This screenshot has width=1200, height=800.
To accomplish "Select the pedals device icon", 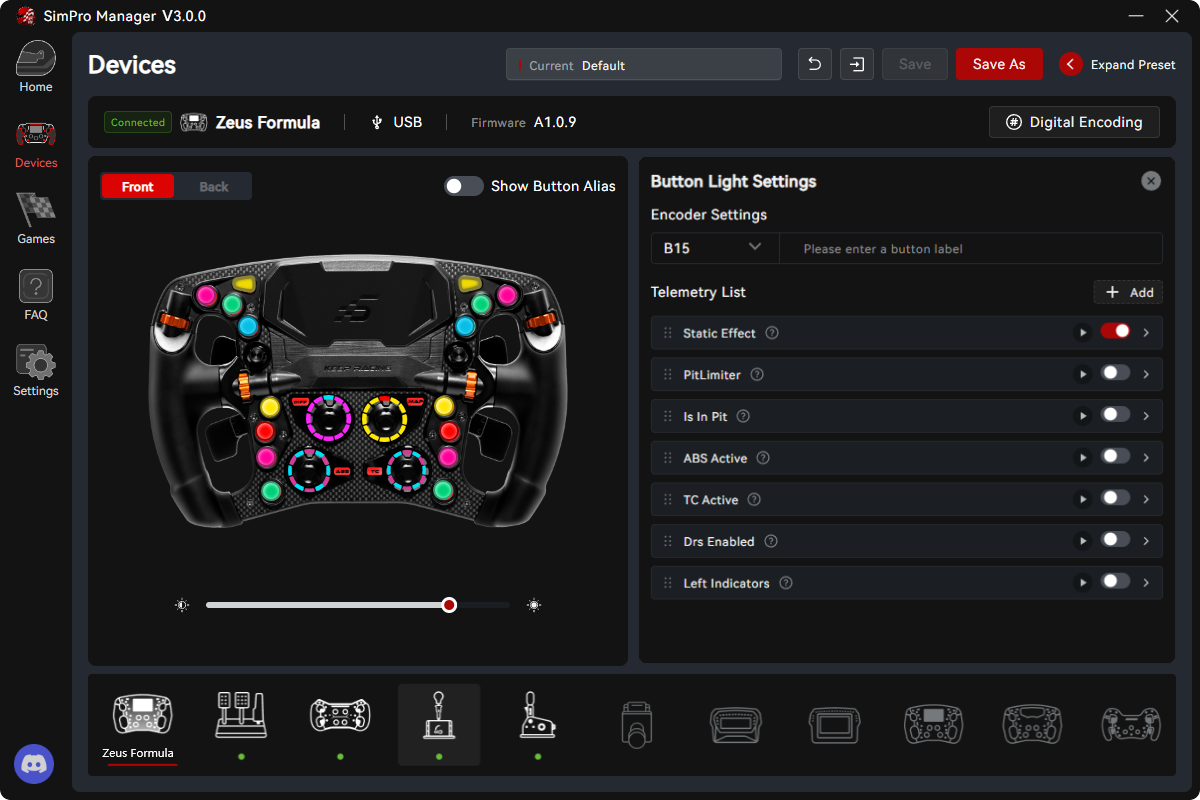I will click(241, 716).
